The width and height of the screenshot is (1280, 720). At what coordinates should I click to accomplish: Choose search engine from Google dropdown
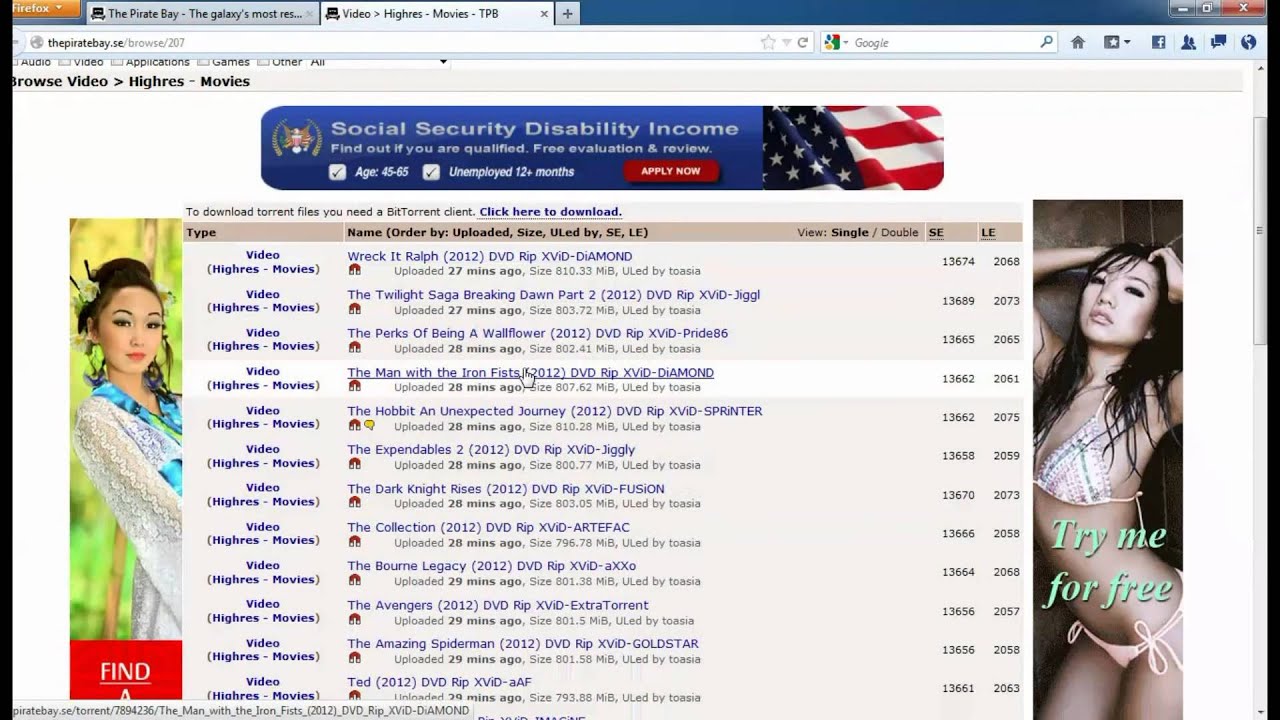(836, 42)
